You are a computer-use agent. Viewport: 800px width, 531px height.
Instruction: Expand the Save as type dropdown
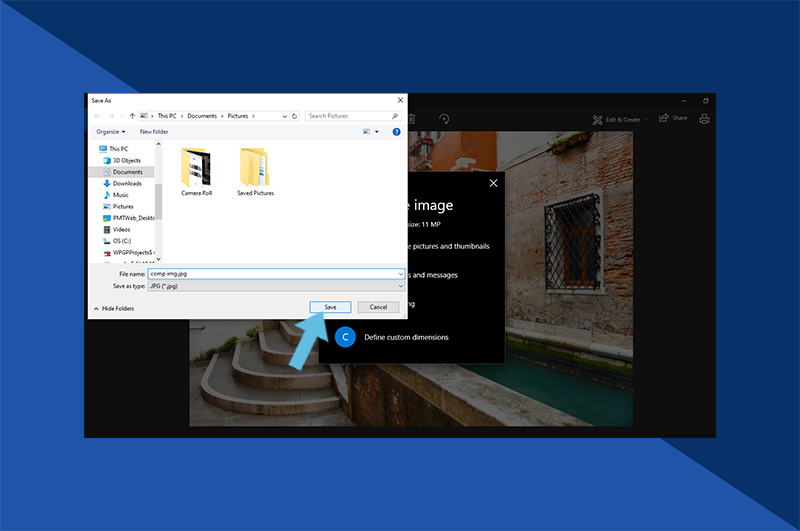[x=275, y=286]
